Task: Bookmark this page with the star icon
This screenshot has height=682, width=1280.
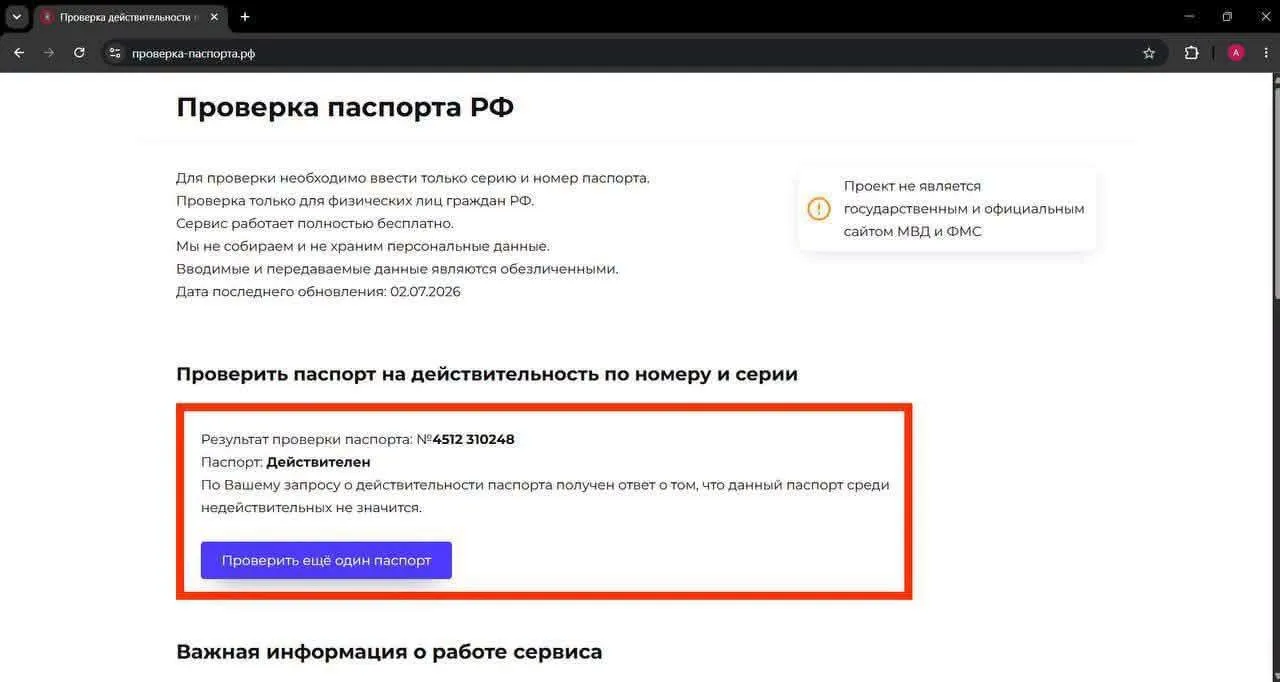Action: (x=1149, y=53)
